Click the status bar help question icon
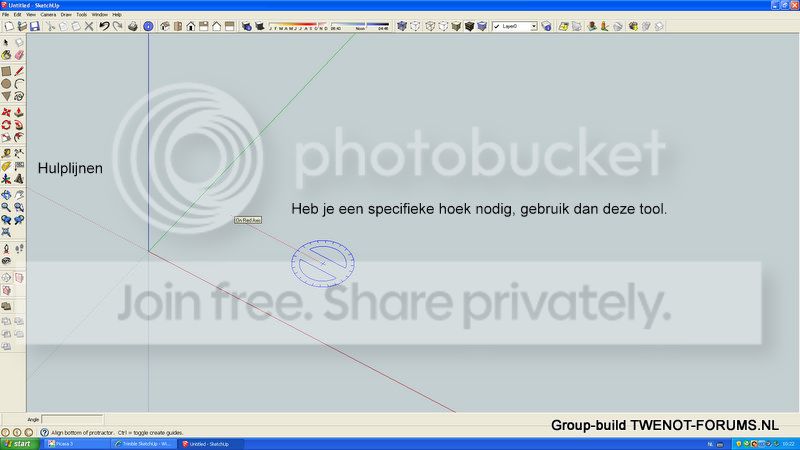Screen dimensions: 800x450 pos(44,432)
